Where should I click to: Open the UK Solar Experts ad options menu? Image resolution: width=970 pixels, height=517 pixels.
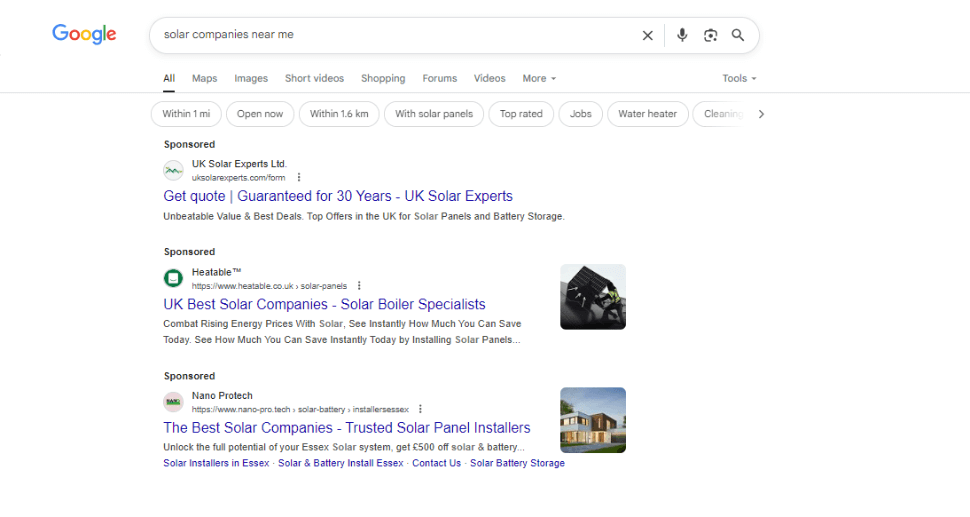pyautogui.click(x=299, y=177)
